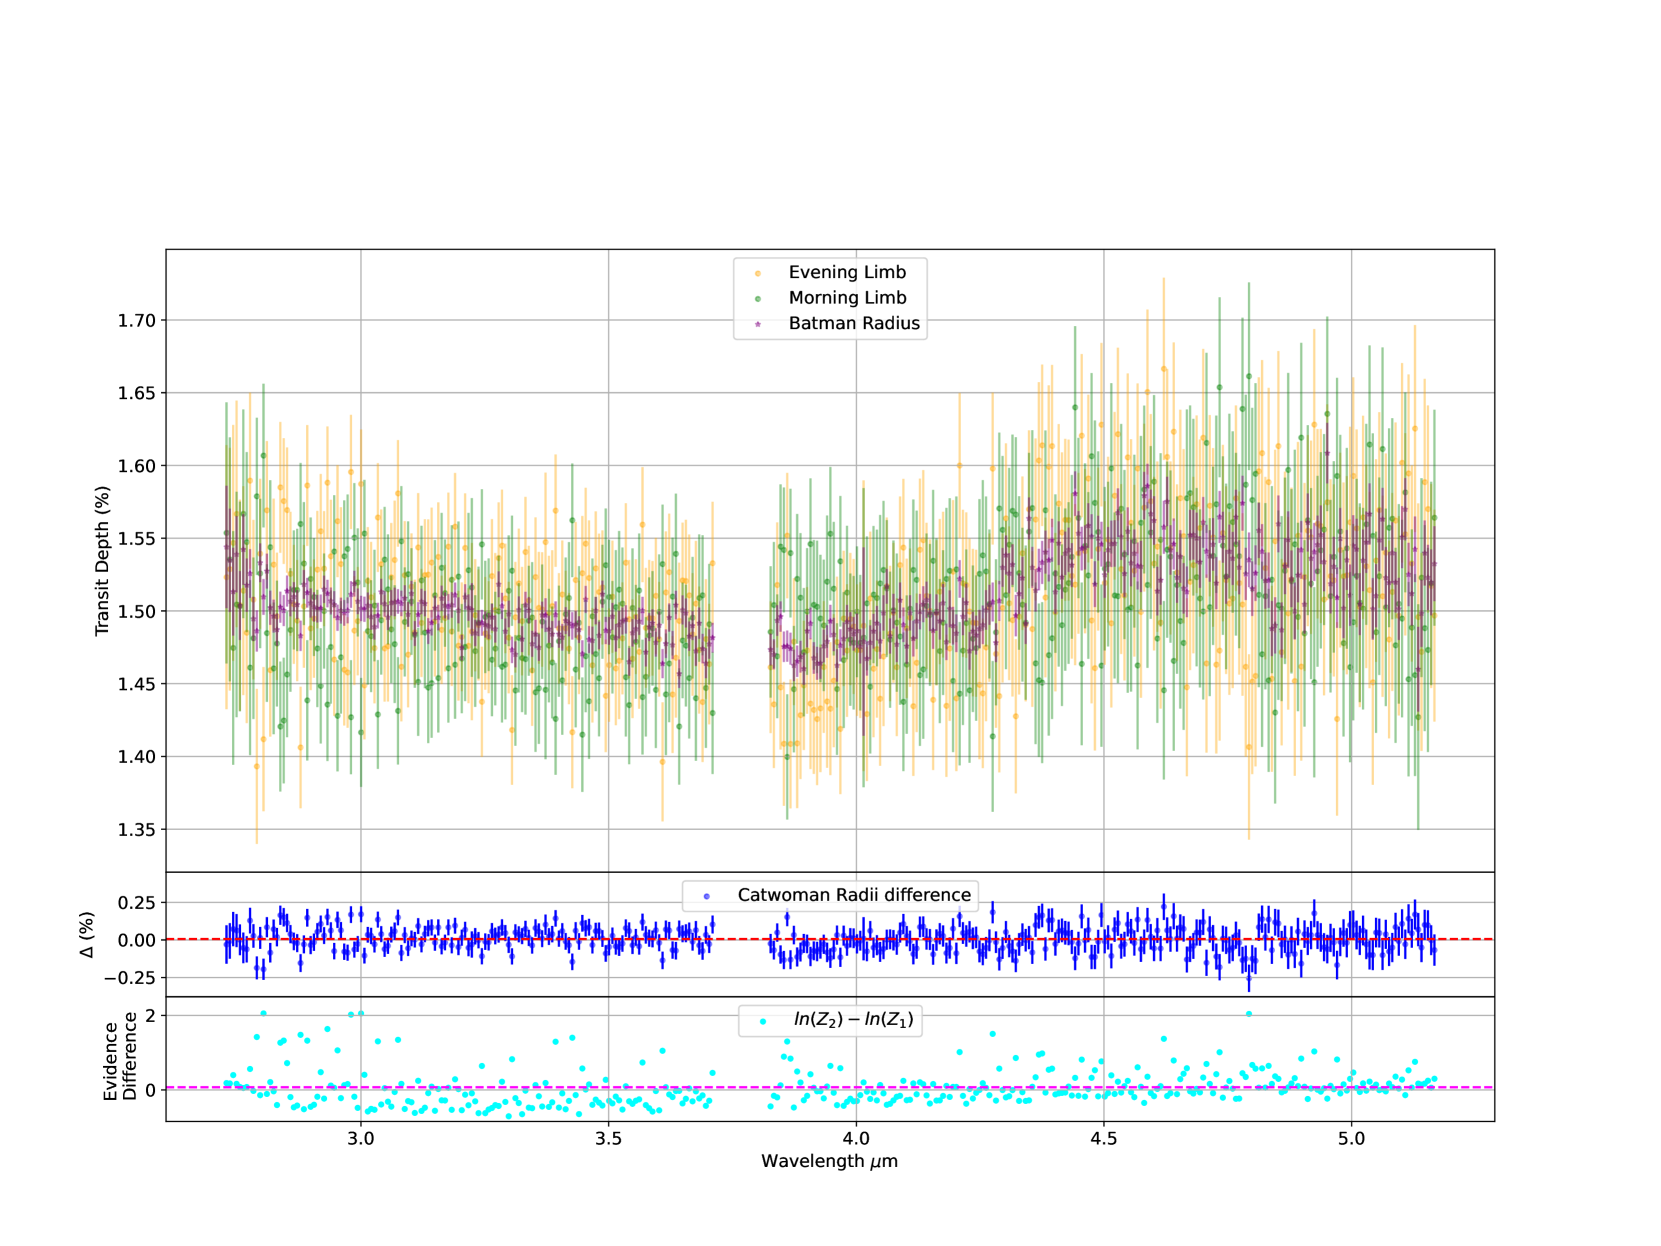Select the Morning Limb legend label

point(847,298)
